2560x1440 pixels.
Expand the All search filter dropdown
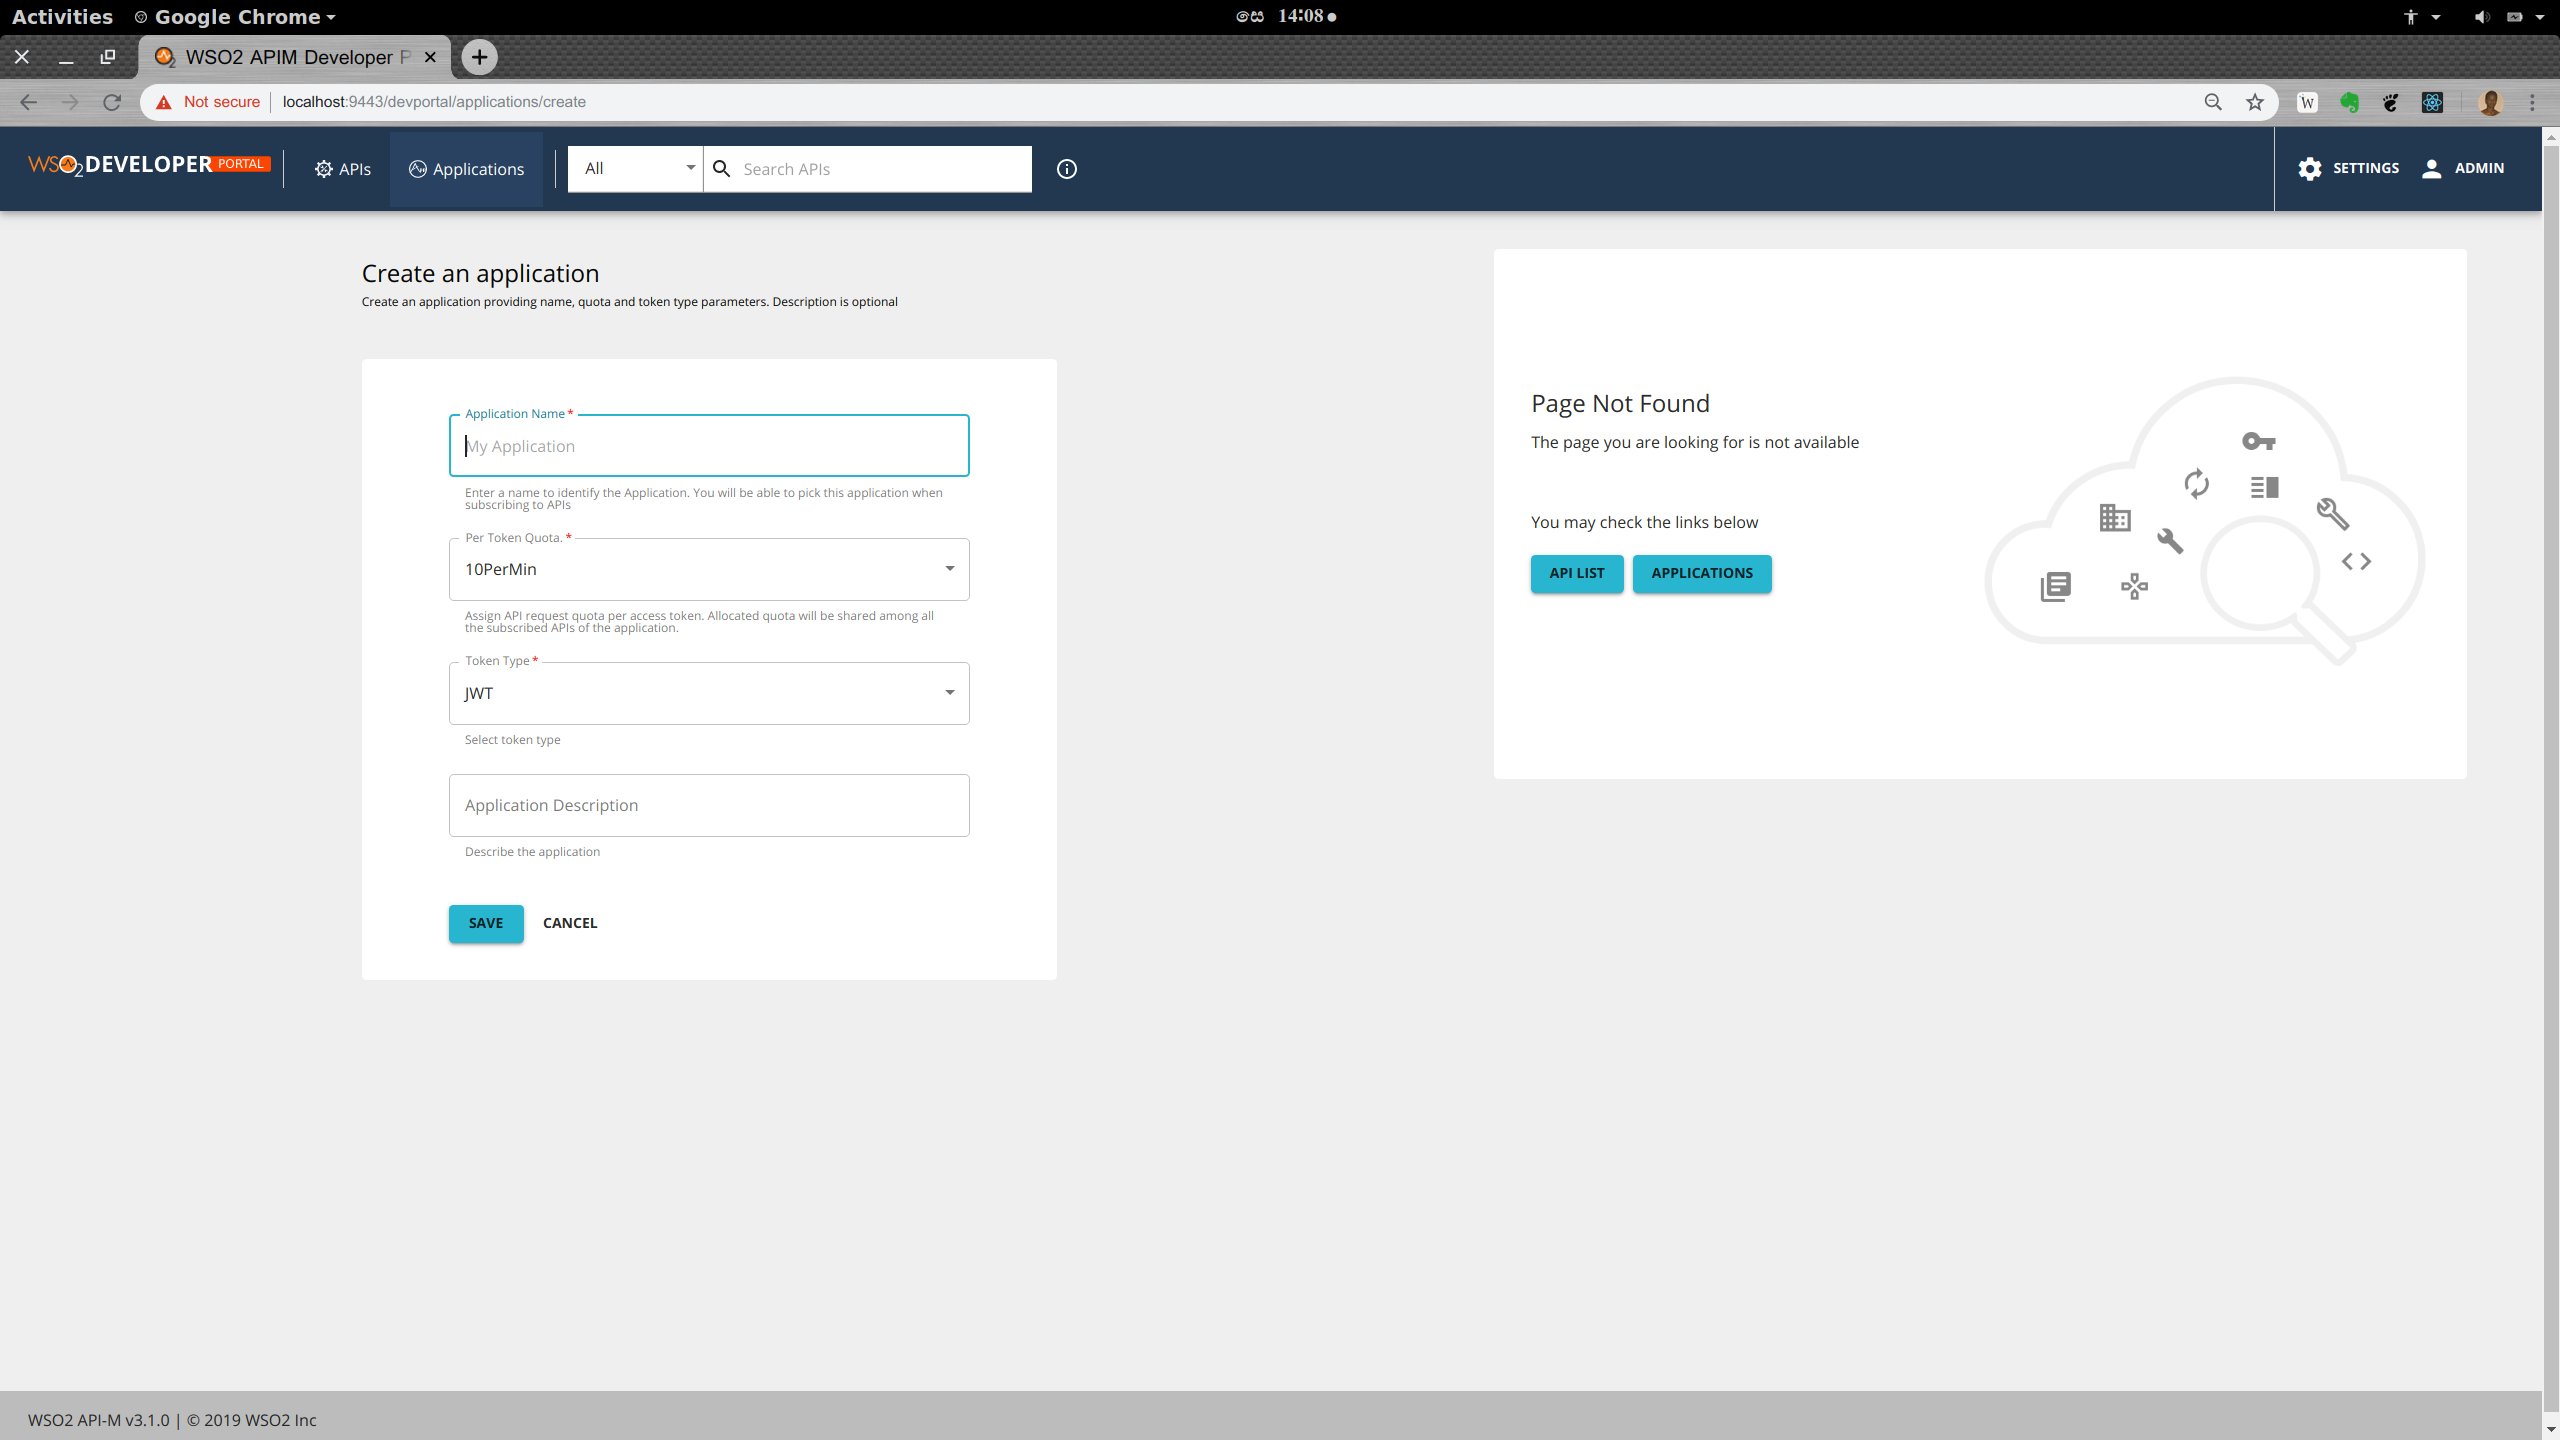click(638, 168)
